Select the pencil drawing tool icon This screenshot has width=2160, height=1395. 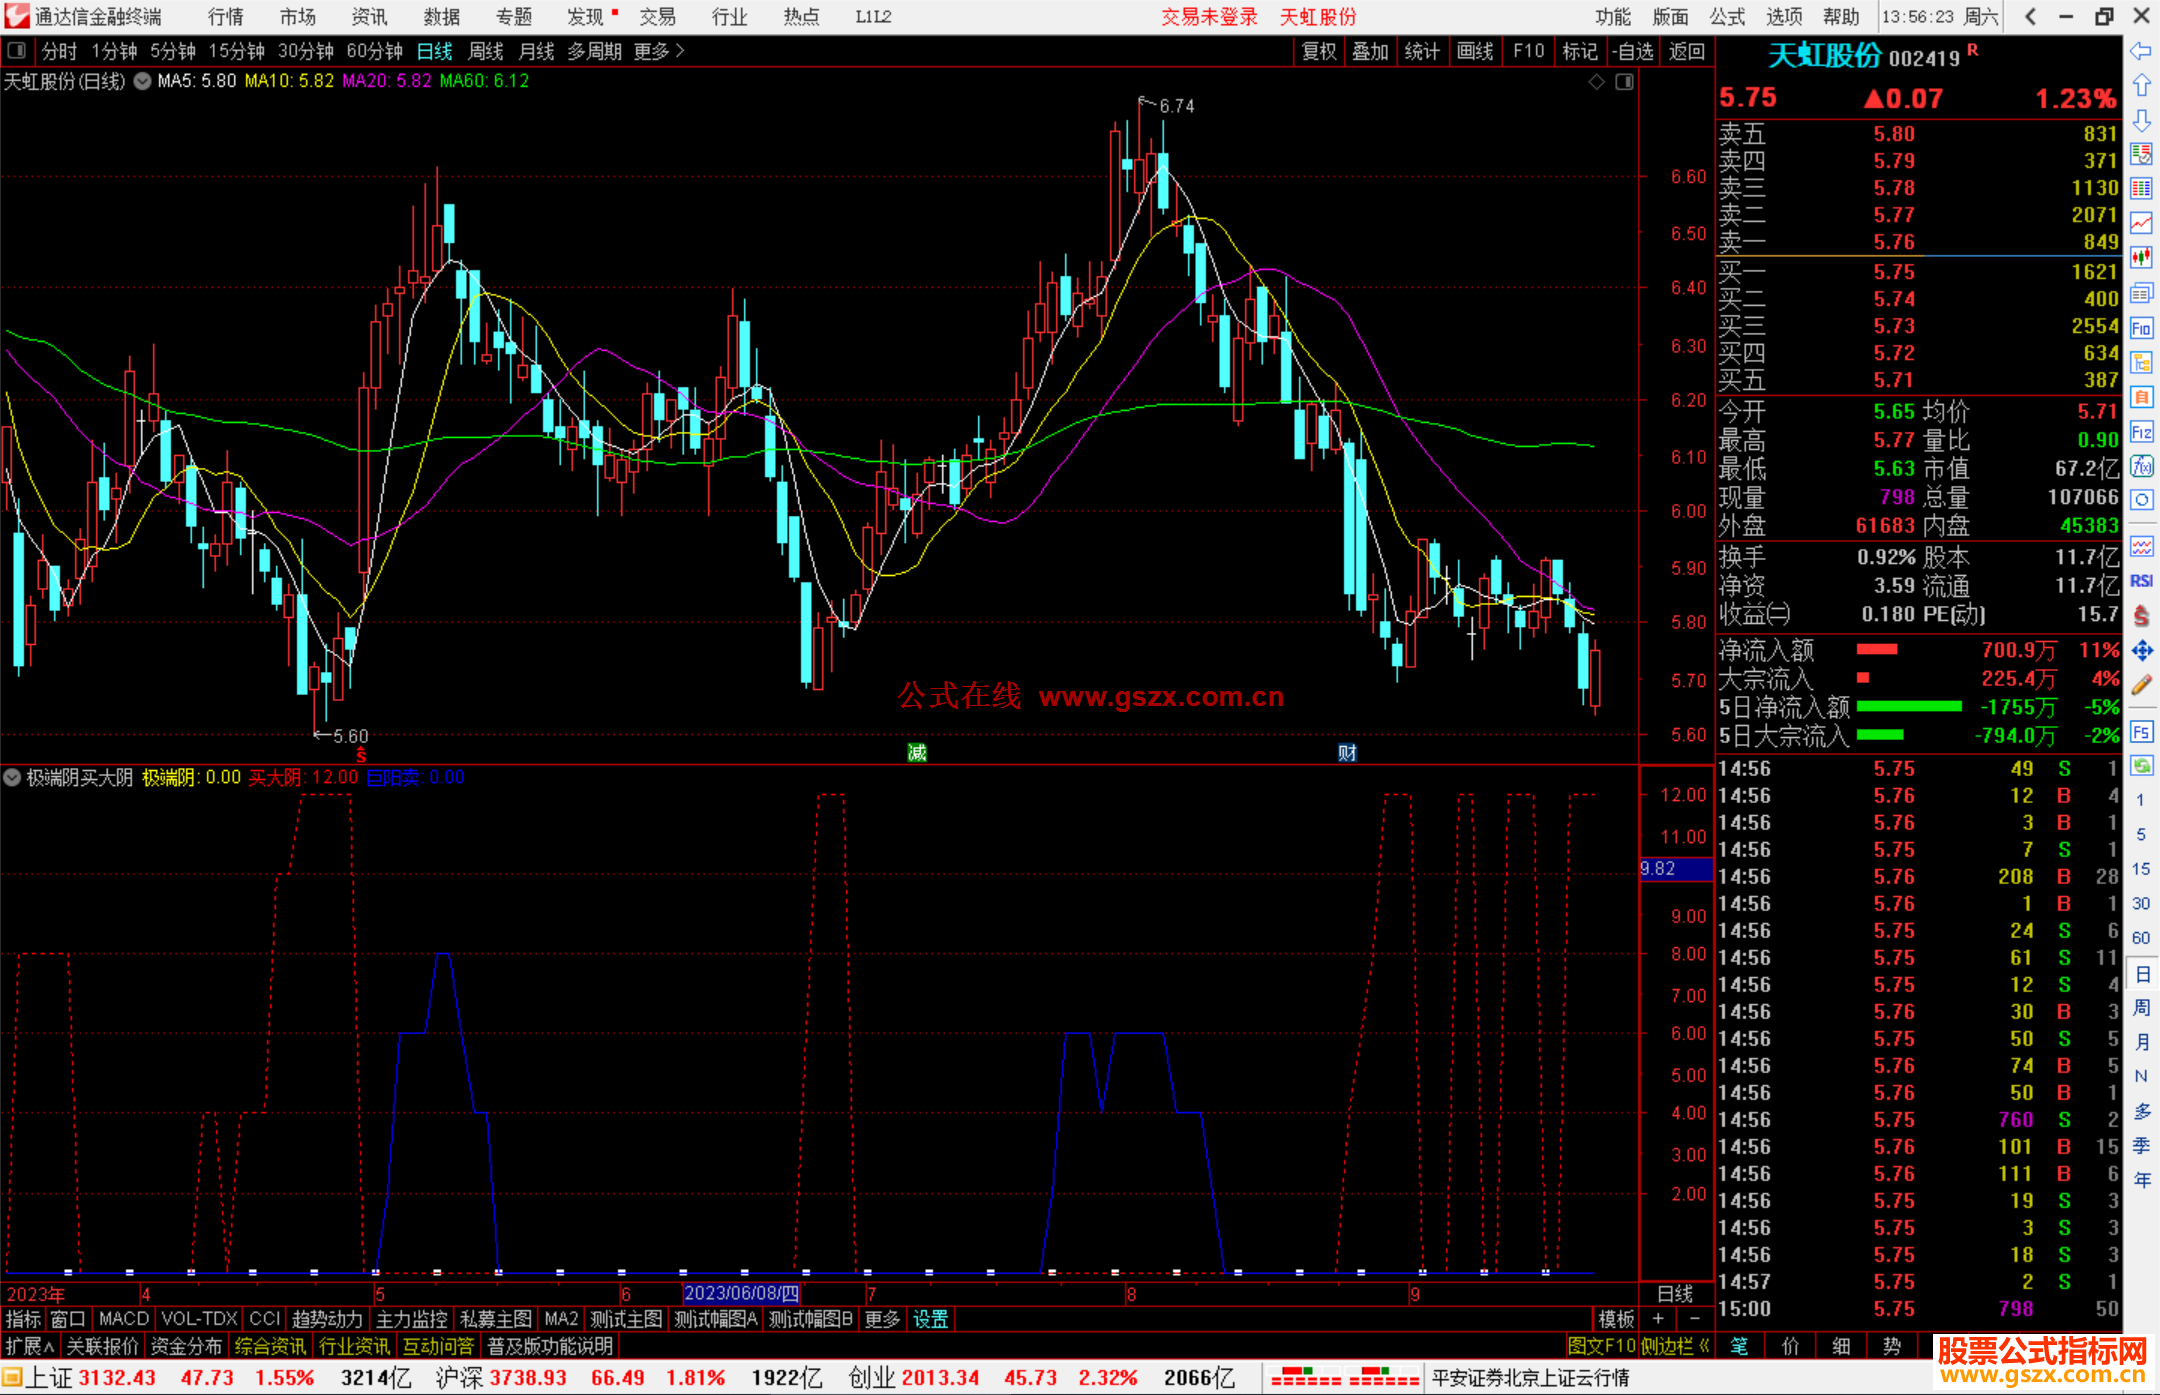[x=2141, y=685]
